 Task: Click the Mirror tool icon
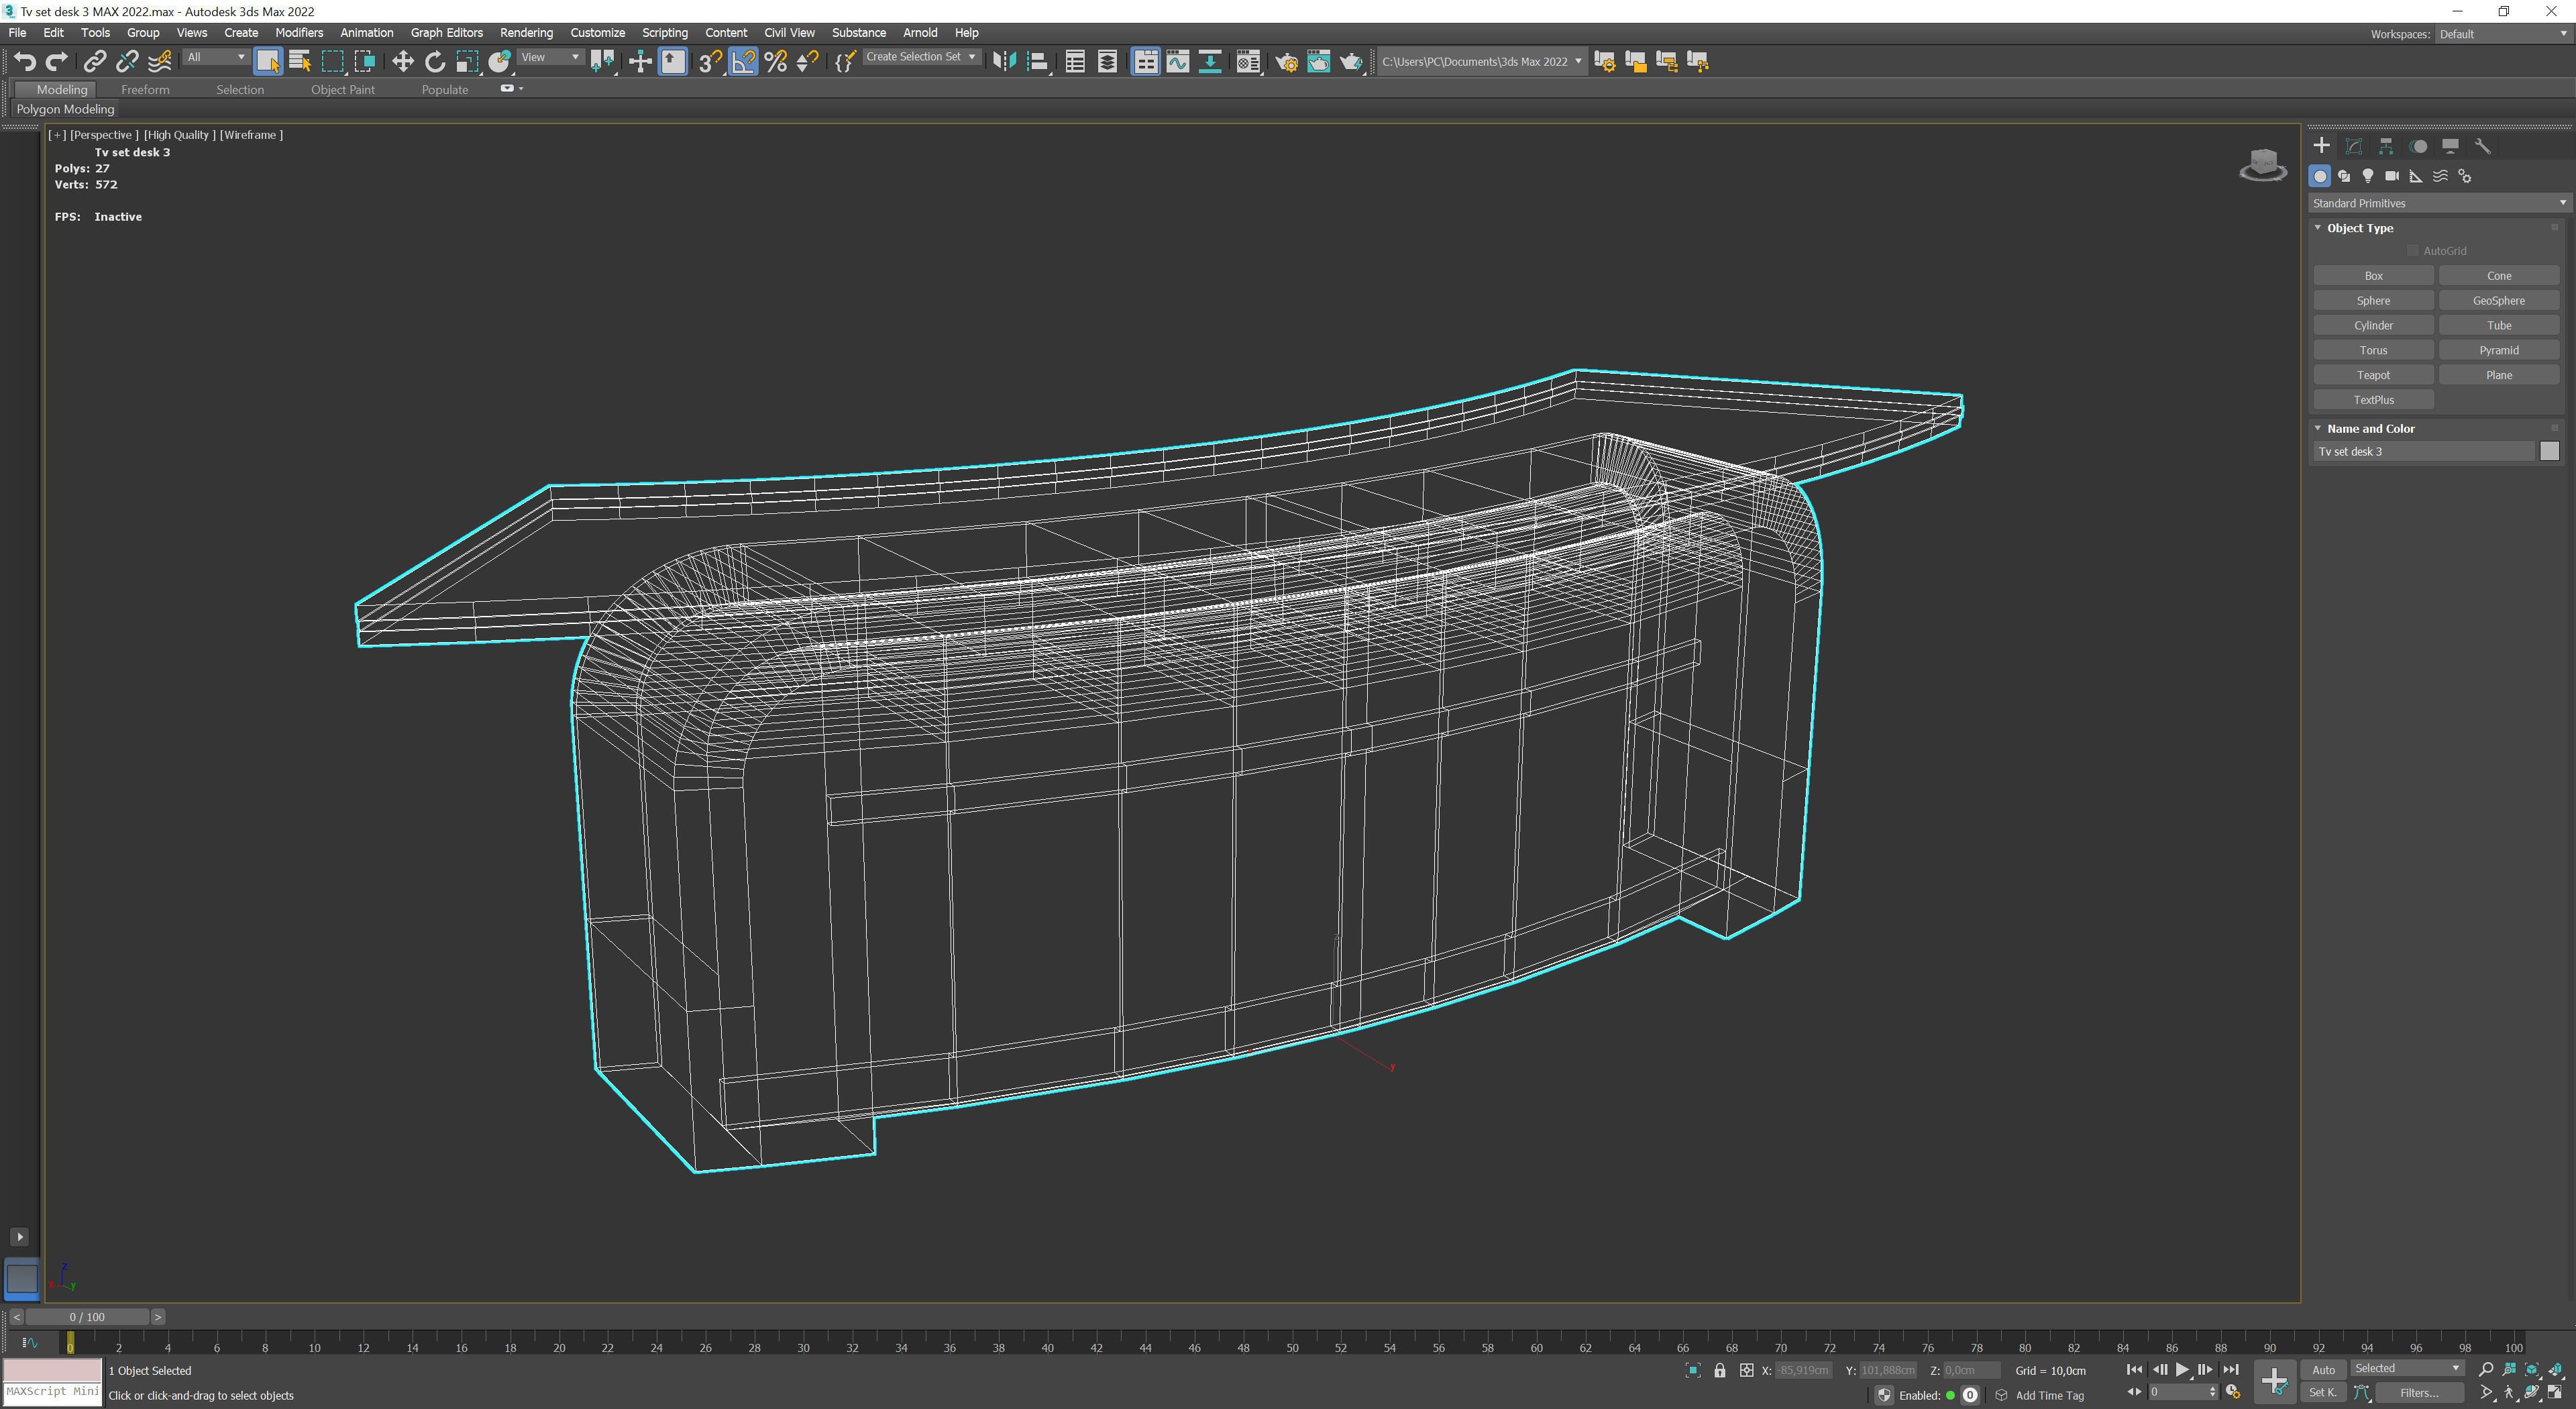pyautogui.click(x=1004, y=62)
